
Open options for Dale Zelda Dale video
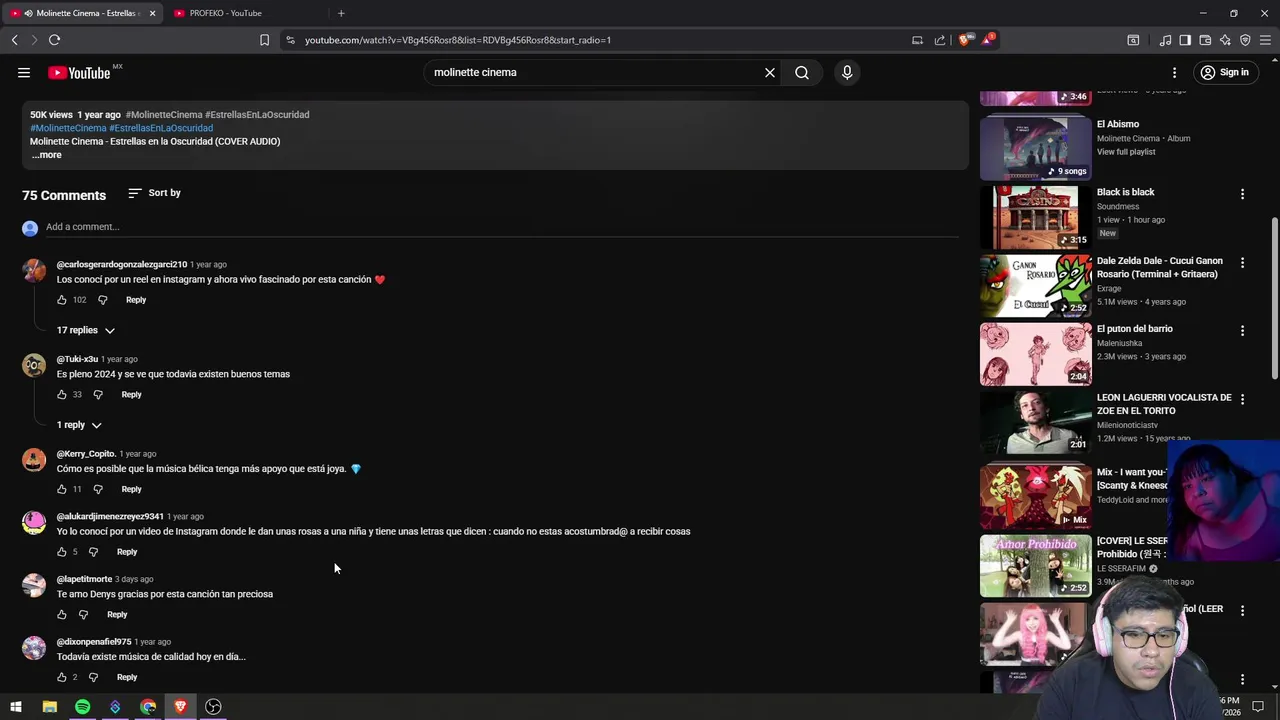(x=1242, y=263)
